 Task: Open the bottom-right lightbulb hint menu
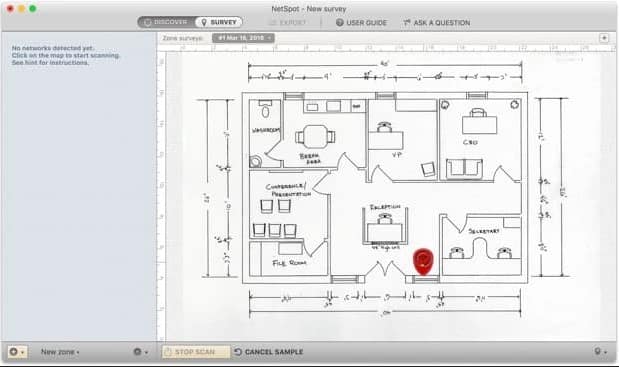point(600,351)
